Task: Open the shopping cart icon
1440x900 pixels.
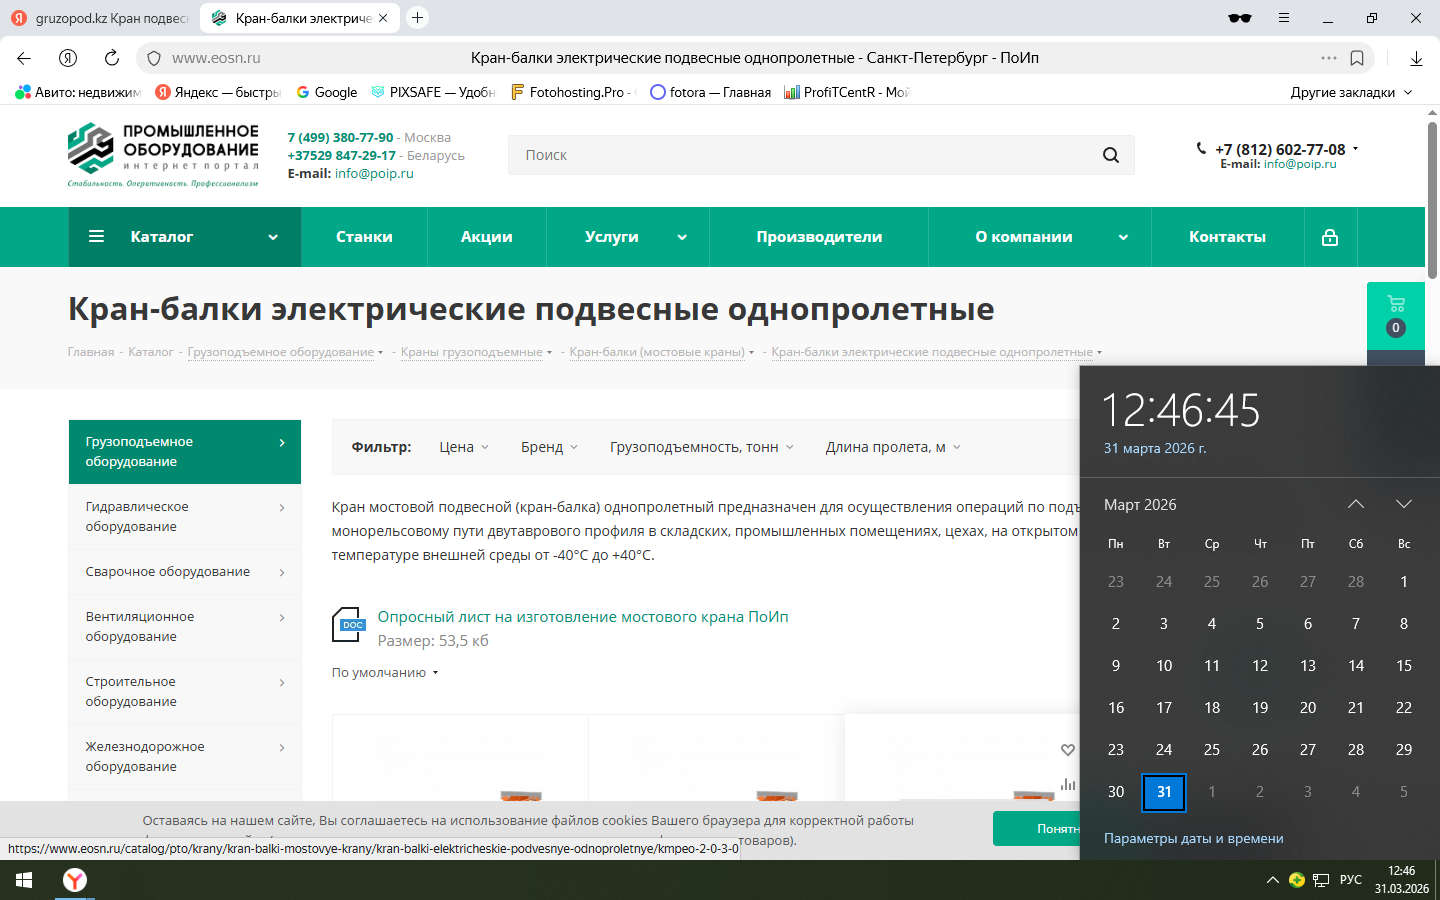Action: pos(1396,304)
